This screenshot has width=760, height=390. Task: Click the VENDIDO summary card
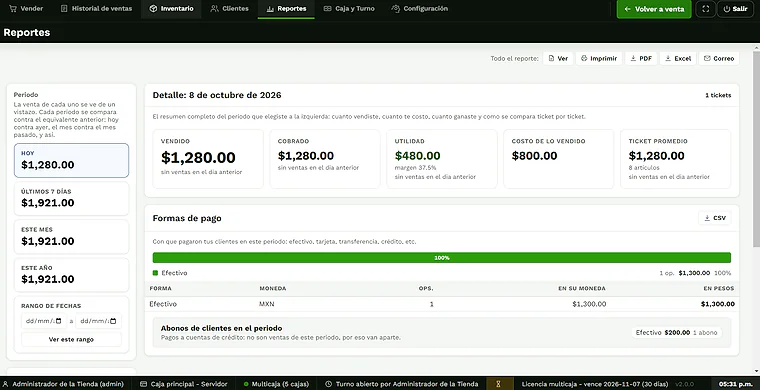[x=208, y=159]
